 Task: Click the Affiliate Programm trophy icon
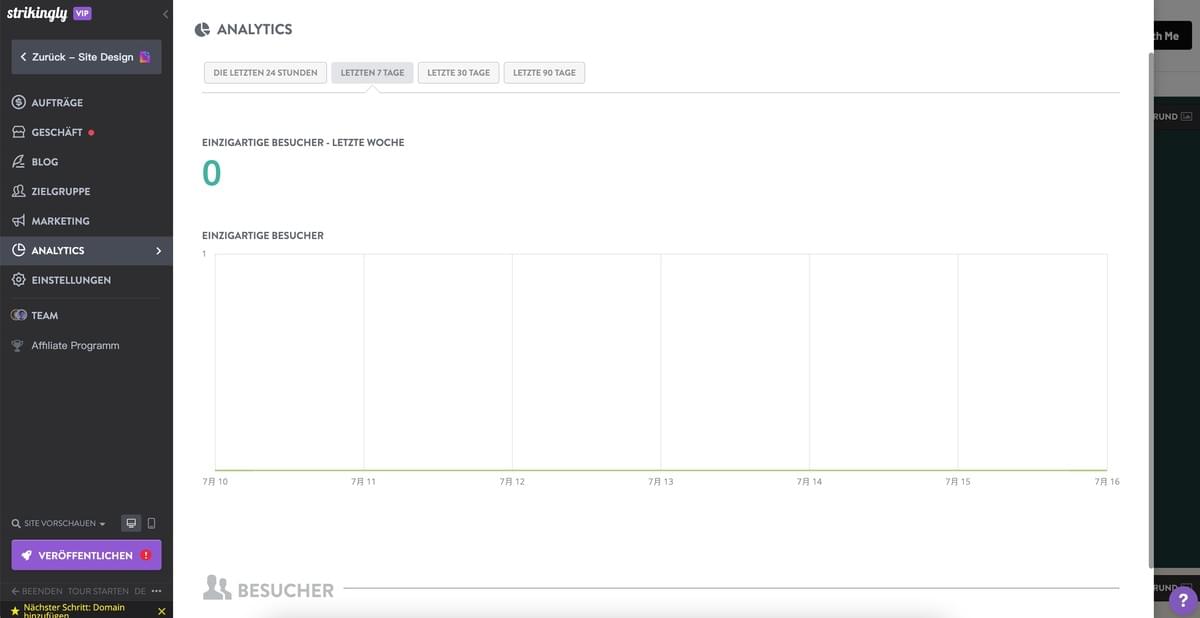point(18,345)
